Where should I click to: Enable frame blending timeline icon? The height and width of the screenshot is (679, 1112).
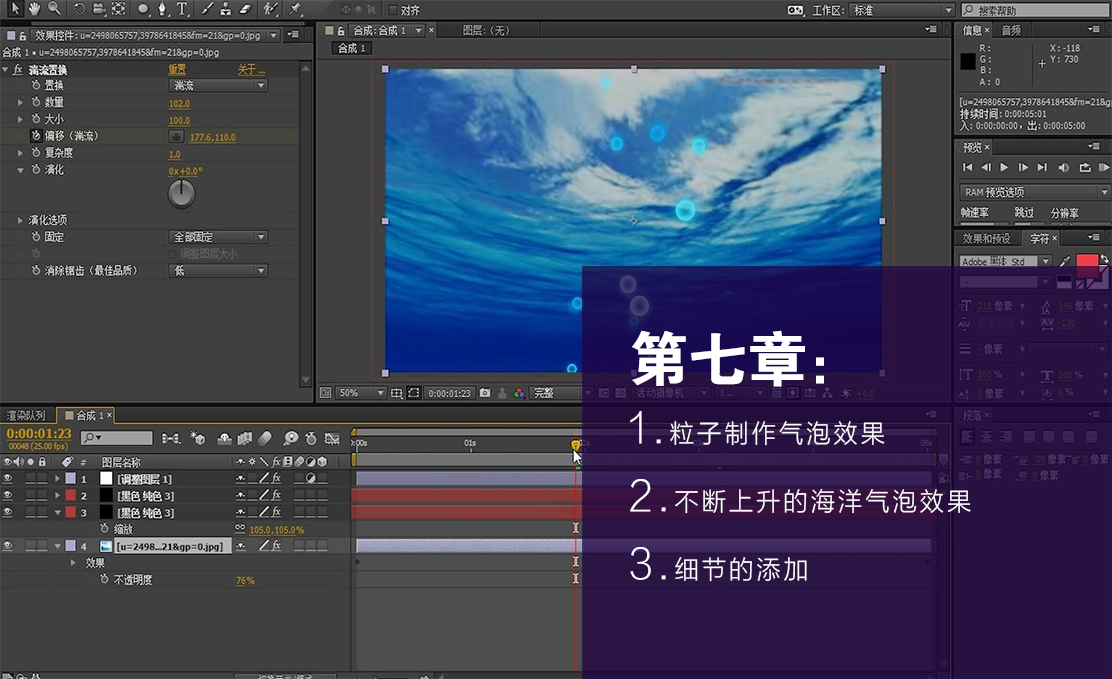(x=245, y=438)
